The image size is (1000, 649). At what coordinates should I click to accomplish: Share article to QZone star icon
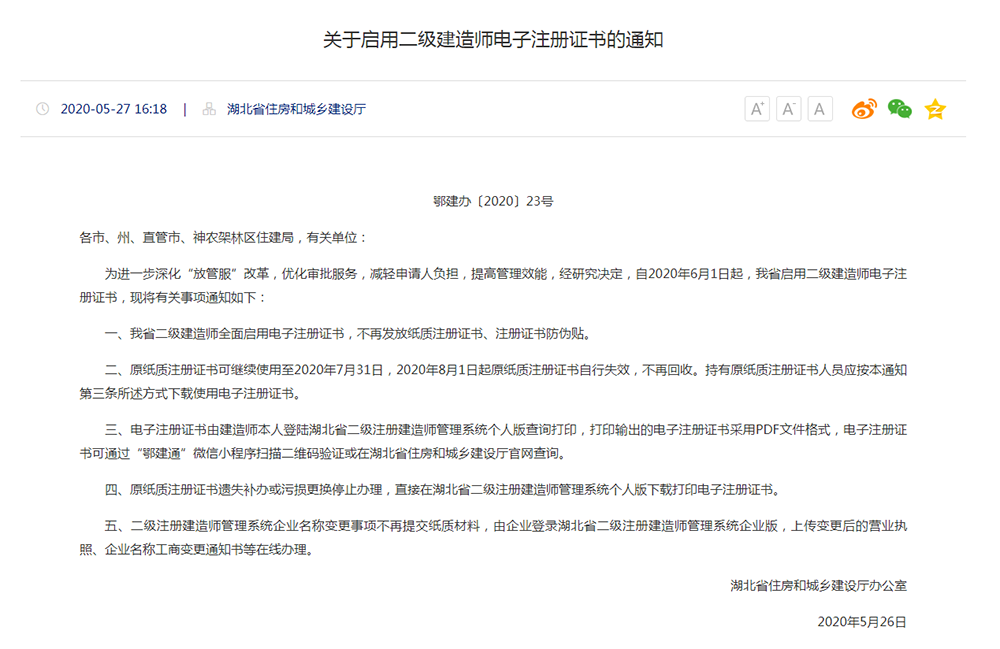tap(935, 109)
